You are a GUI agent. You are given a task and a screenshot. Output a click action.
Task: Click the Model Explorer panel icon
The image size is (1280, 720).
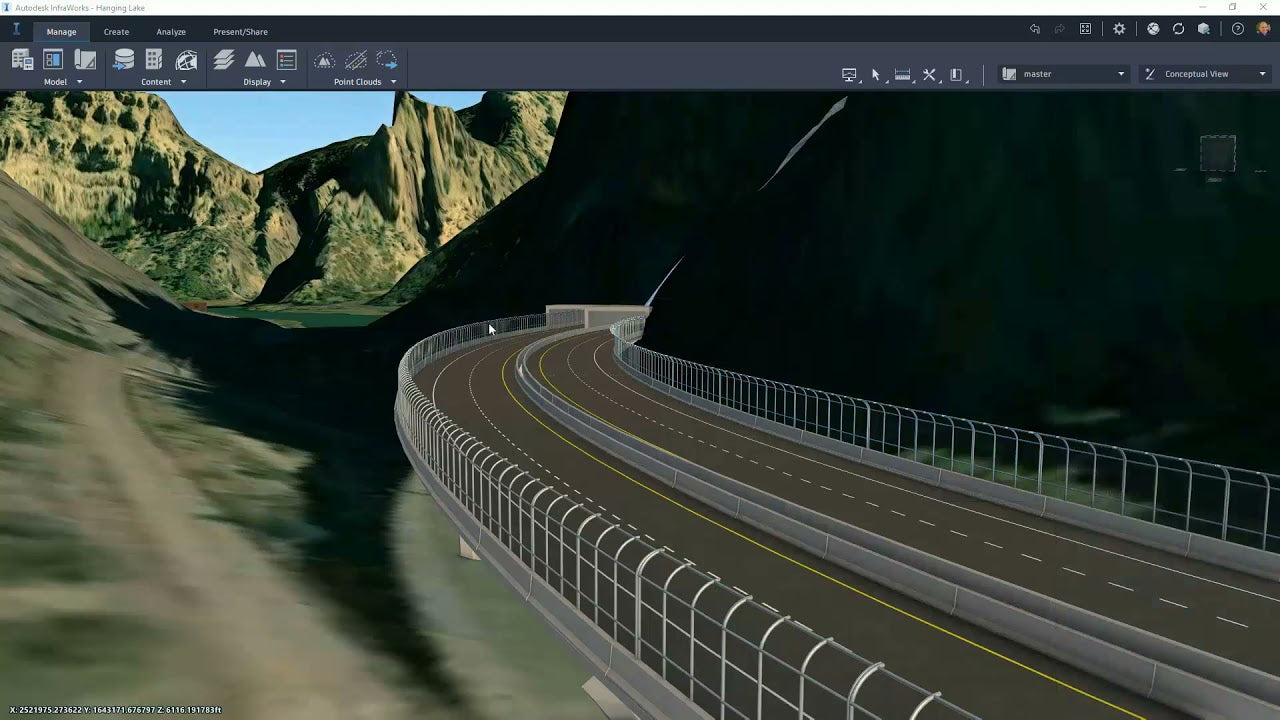tap(53, 60)
